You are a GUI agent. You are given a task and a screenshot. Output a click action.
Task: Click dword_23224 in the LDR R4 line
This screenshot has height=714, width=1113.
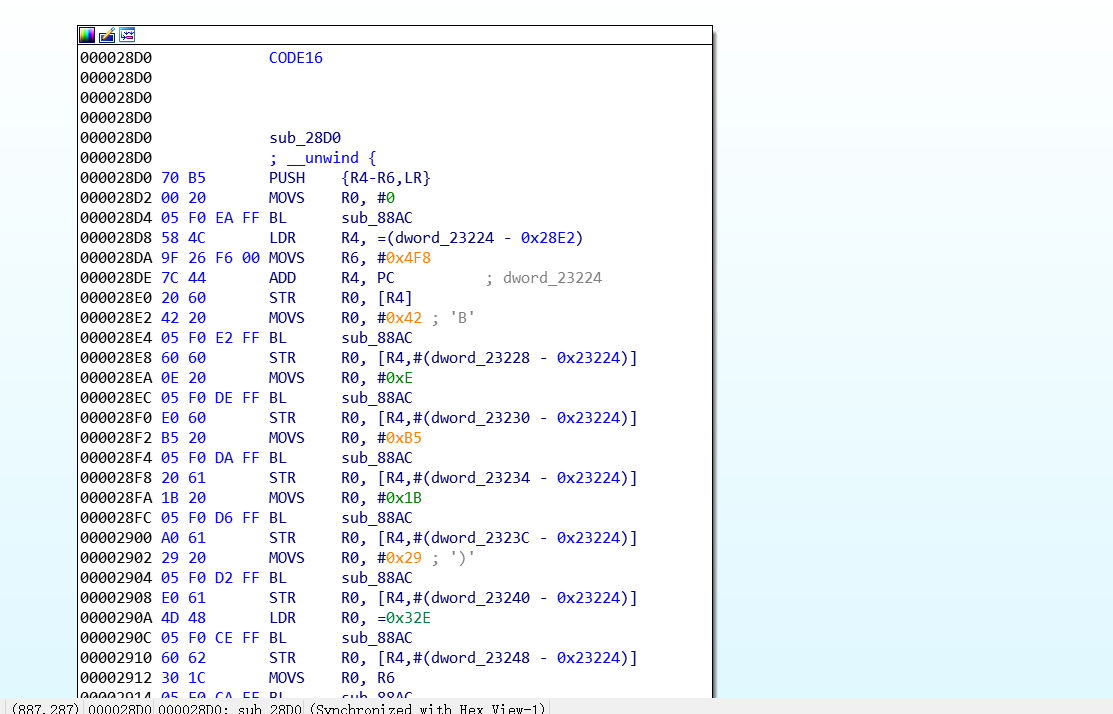(x=444, y=238)
